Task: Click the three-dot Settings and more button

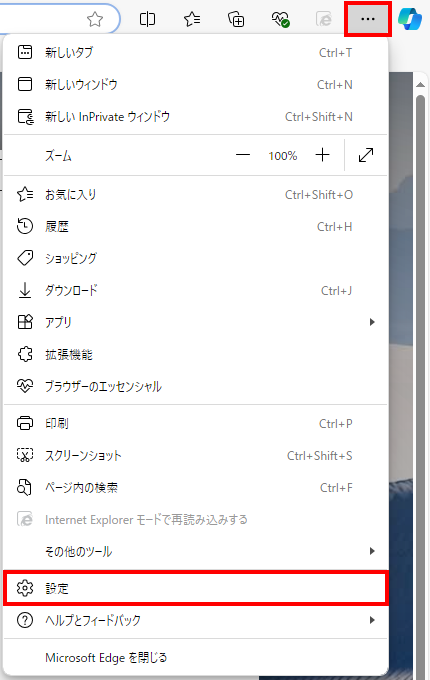Action: 368,19
